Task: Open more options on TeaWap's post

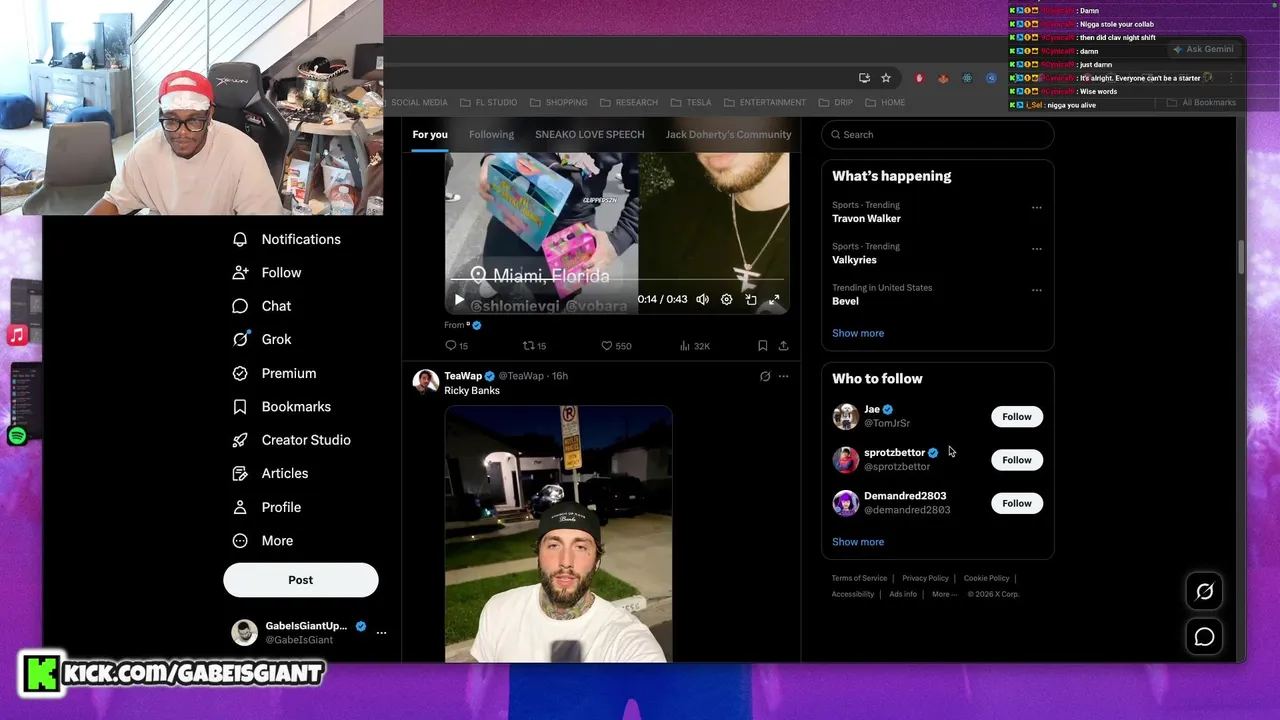Action: pyautogui.click(x=783, y=376)
